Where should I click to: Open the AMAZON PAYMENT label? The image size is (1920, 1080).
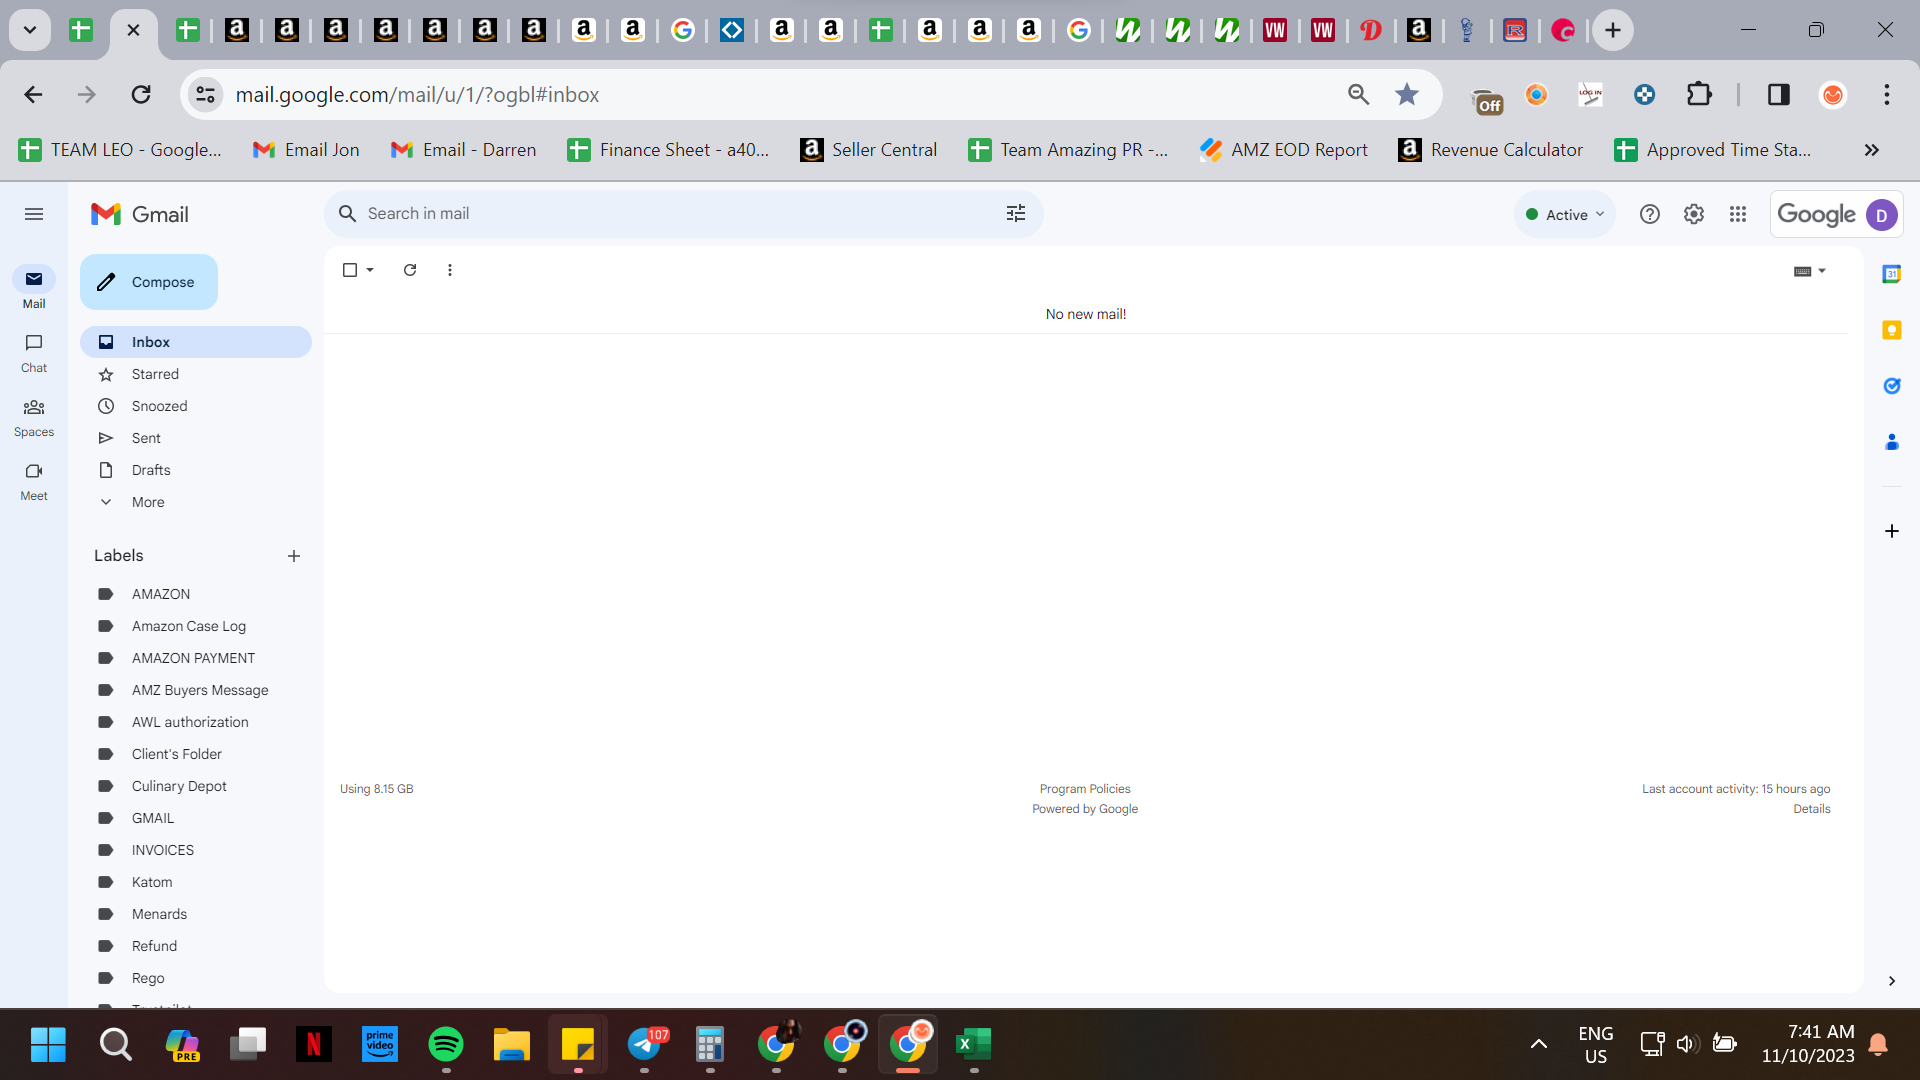[x=196, y=658]
